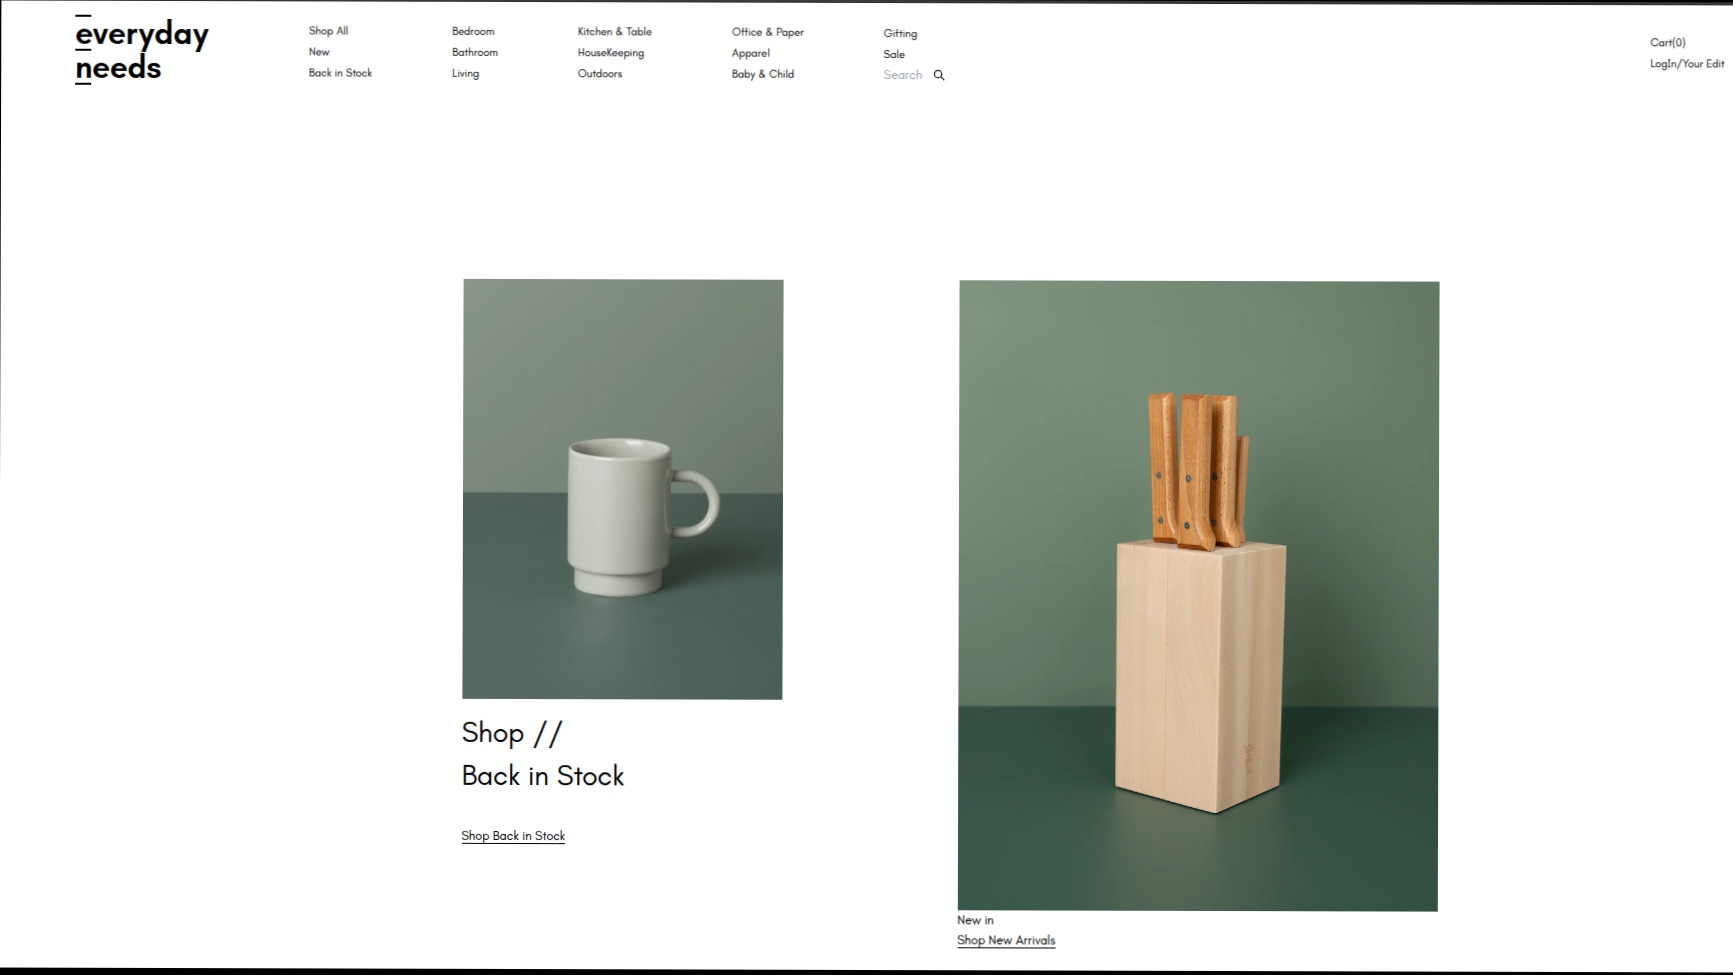Open the Baby & Child category
The height and width of the screenshot is (975, 1733).
(762, 74)
